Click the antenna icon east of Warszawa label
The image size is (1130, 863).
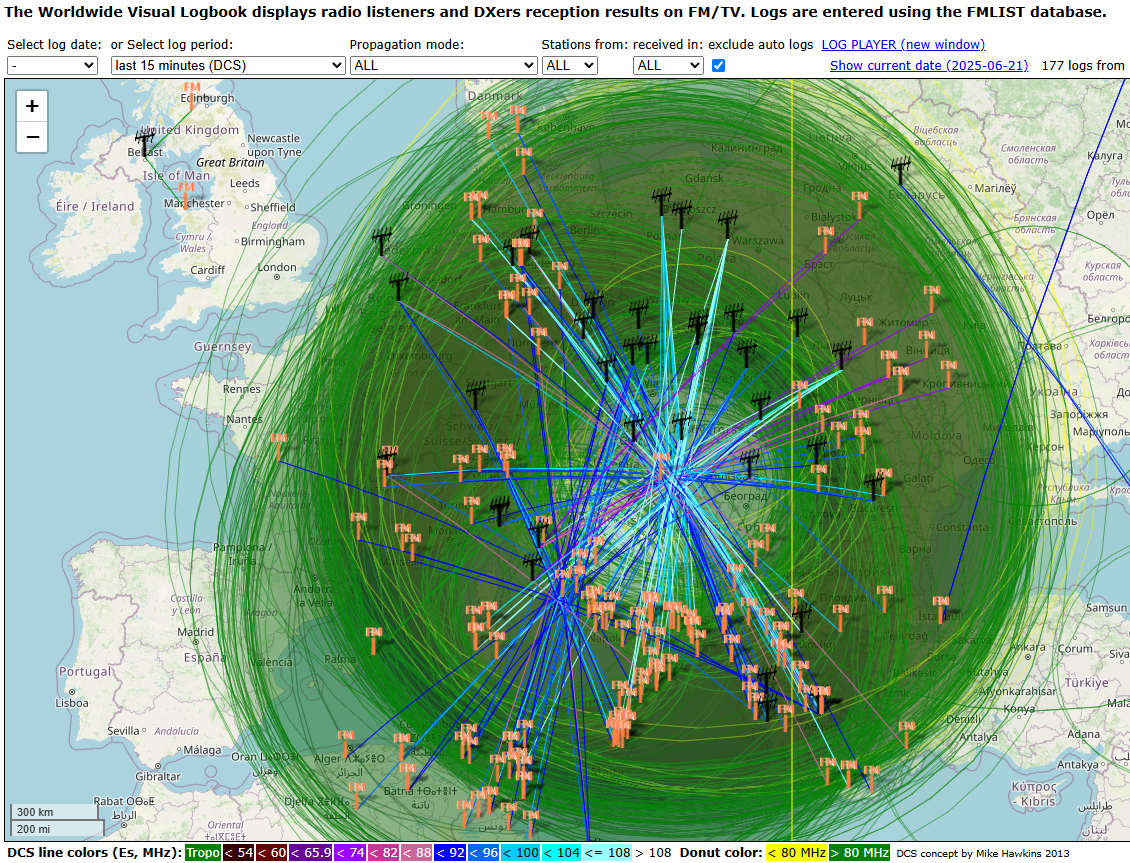point(729,223)
